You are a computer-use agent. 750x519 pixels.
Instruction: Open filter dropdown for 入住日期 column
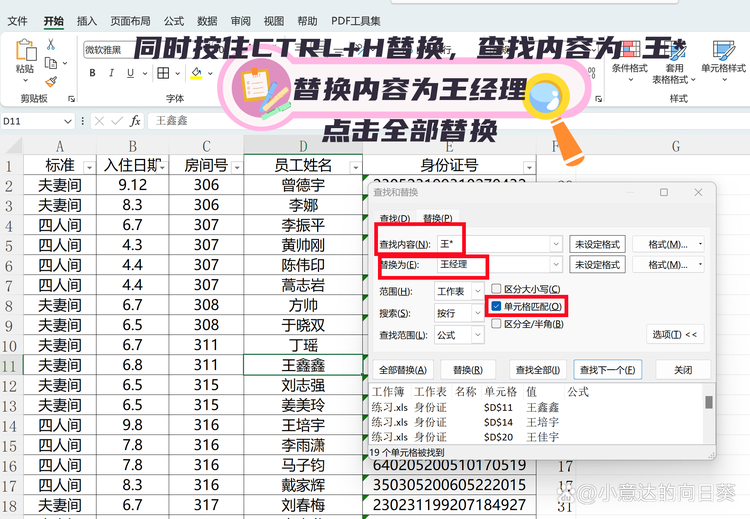(163, 167)
